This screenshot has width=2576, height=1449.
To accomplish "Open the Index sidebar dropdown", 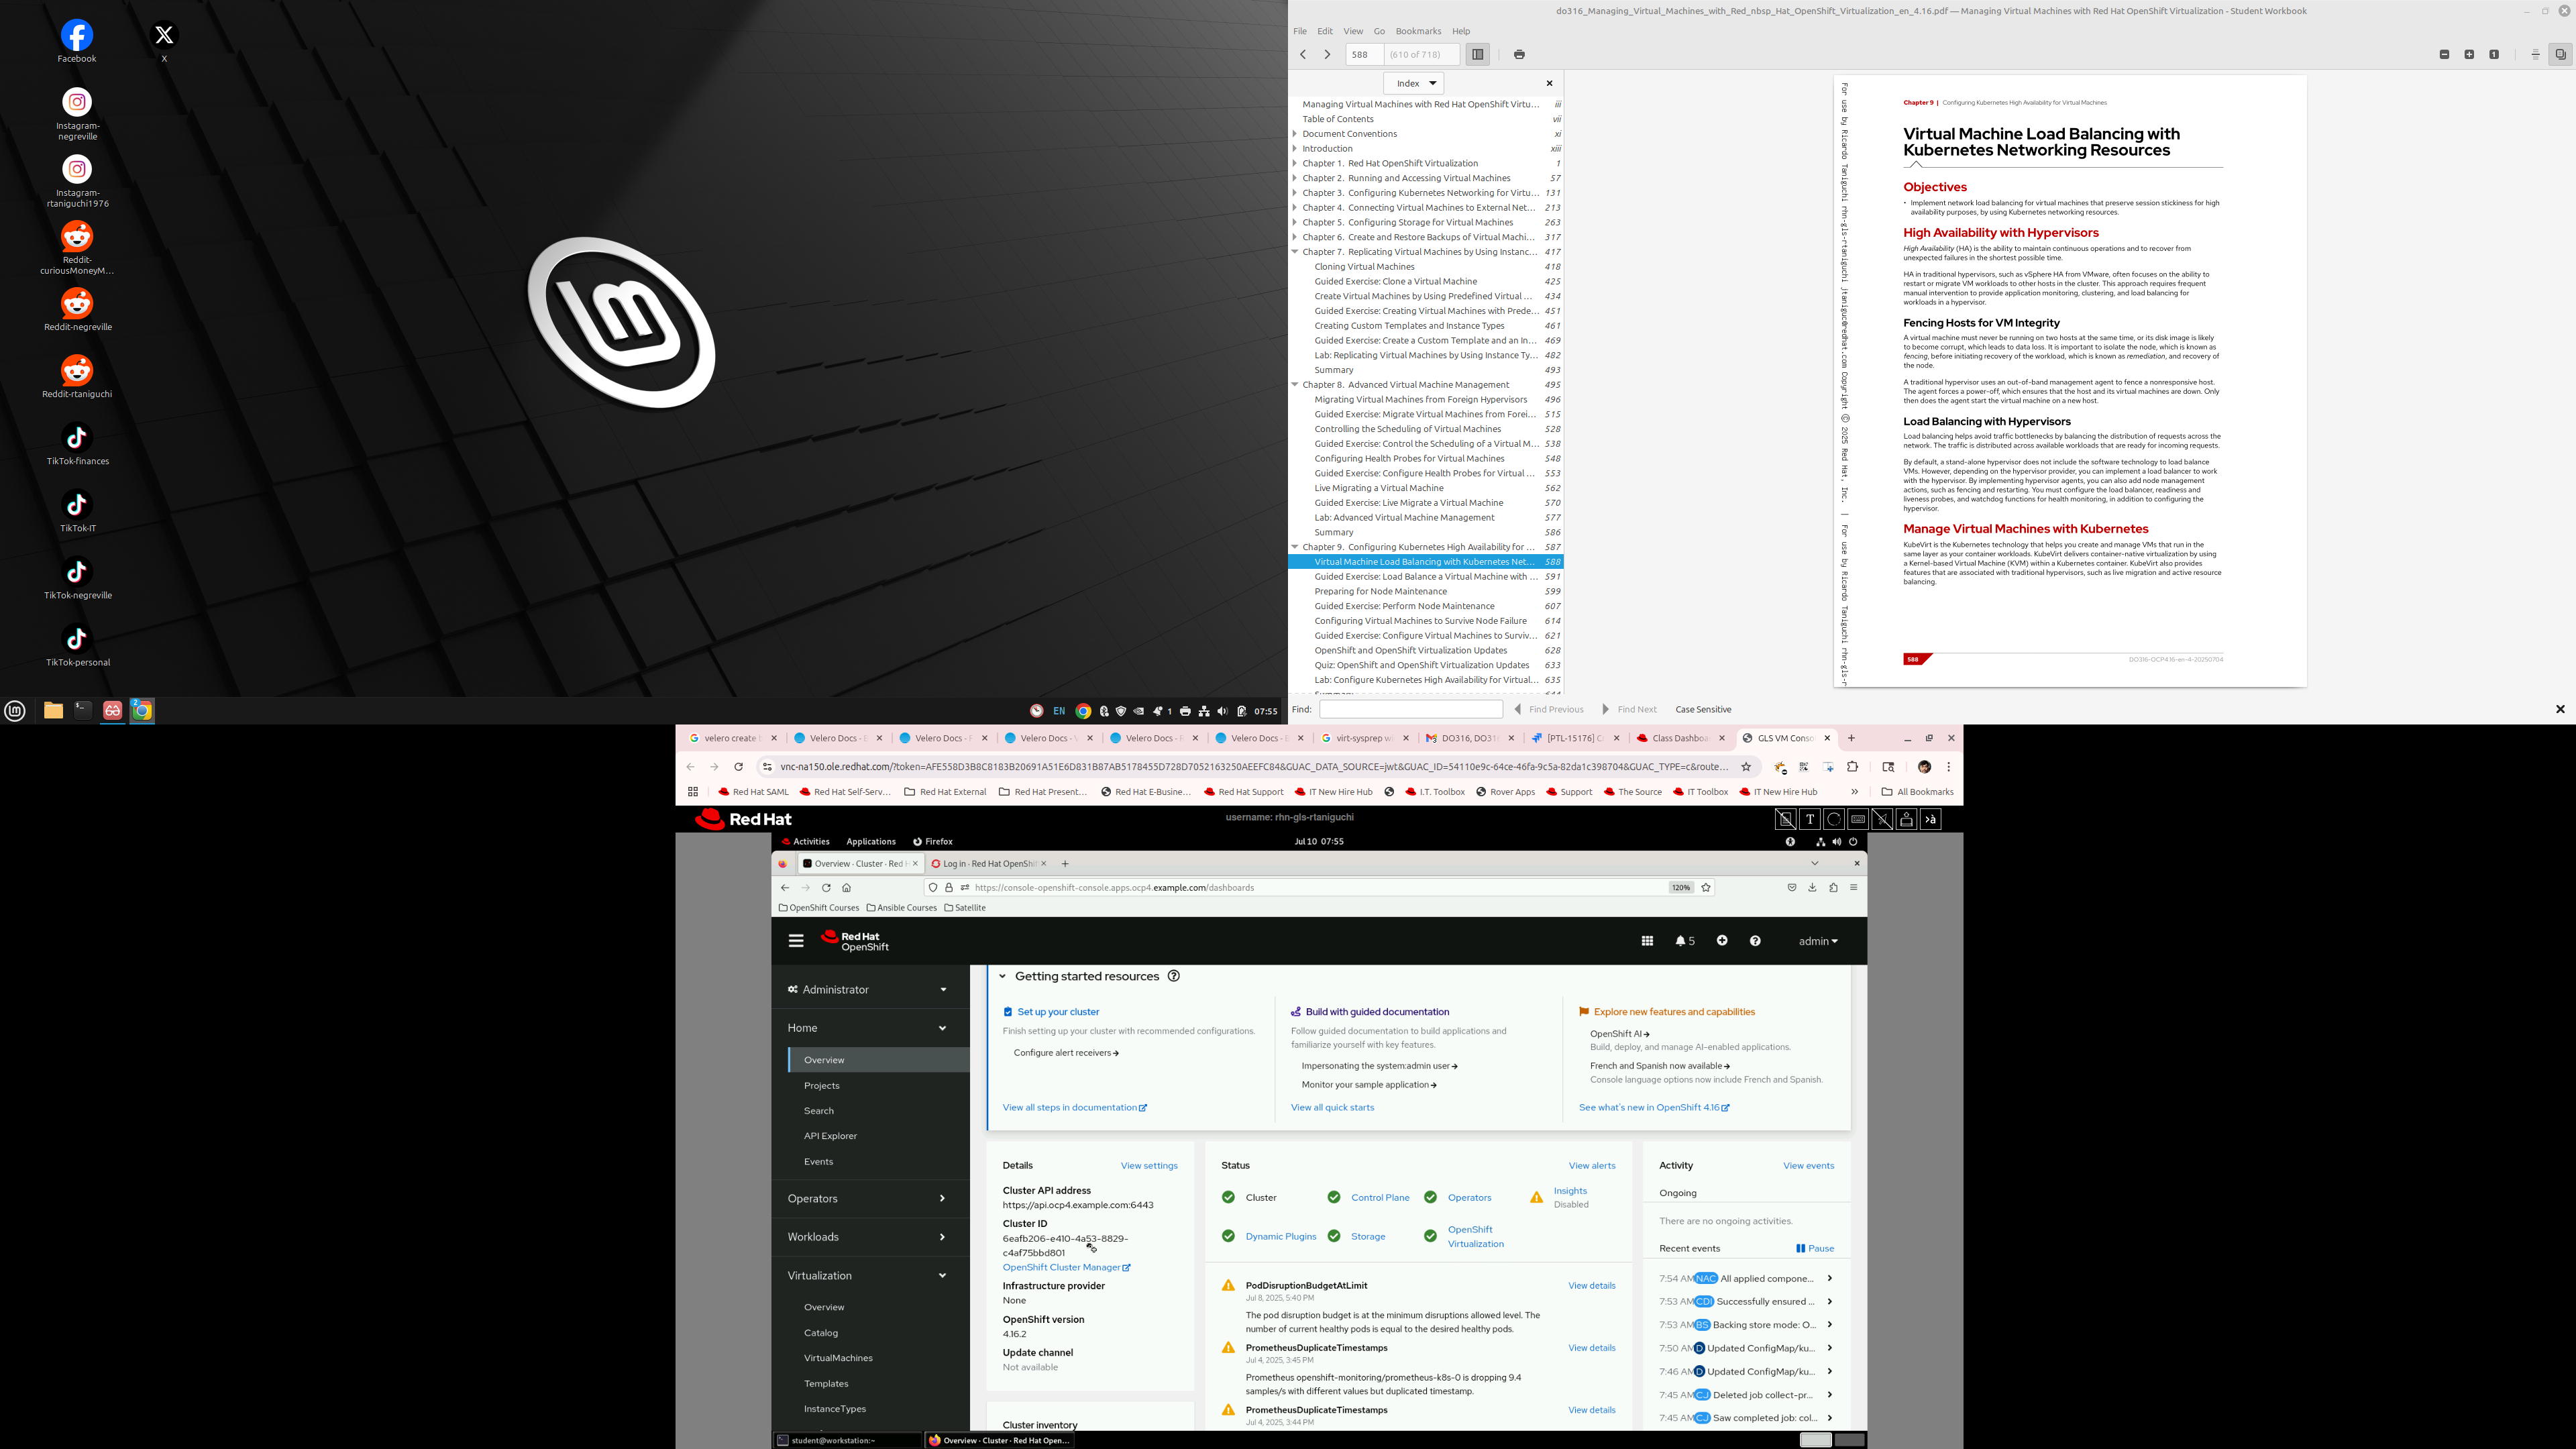I will 1414,83.
